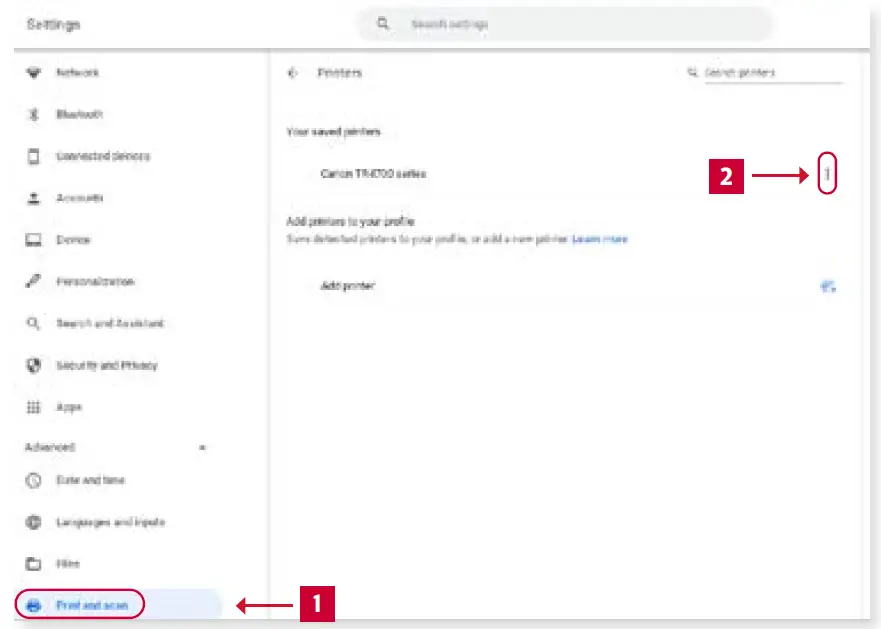Click the Settings title text

pos(53,24)
